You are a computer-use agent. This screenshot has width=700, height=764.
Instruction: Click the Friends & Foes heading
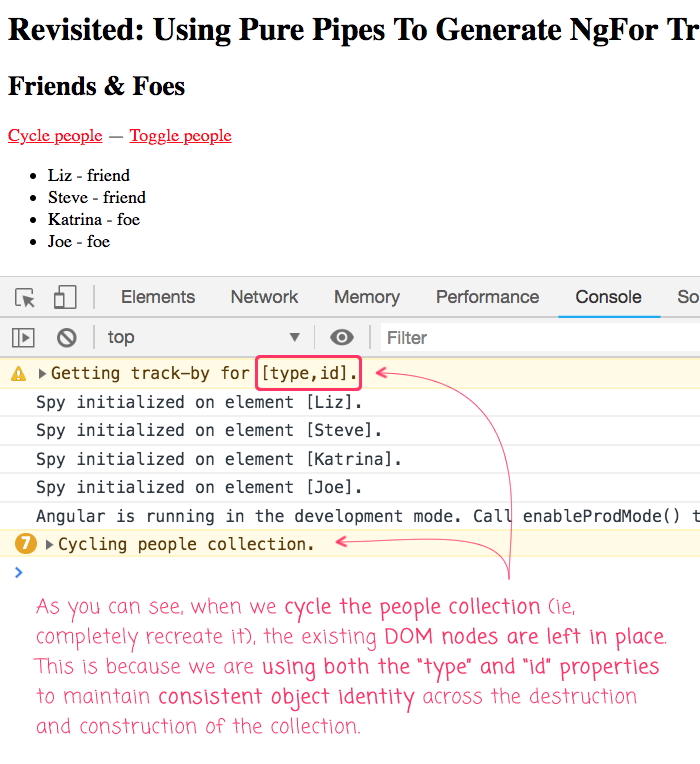[x=96, y=86]
